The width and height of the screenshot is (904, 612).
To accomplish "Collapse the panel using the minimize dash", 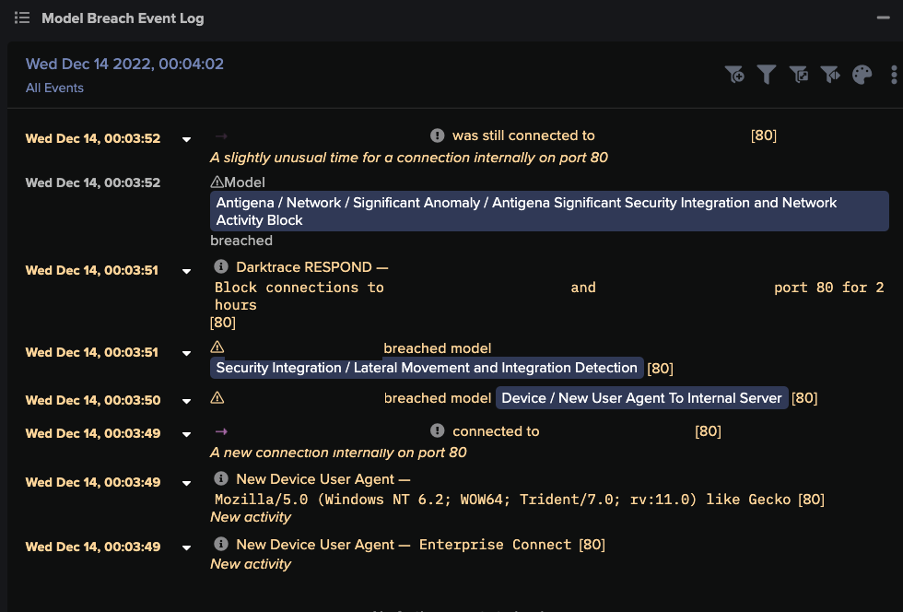I will [883, 17].
